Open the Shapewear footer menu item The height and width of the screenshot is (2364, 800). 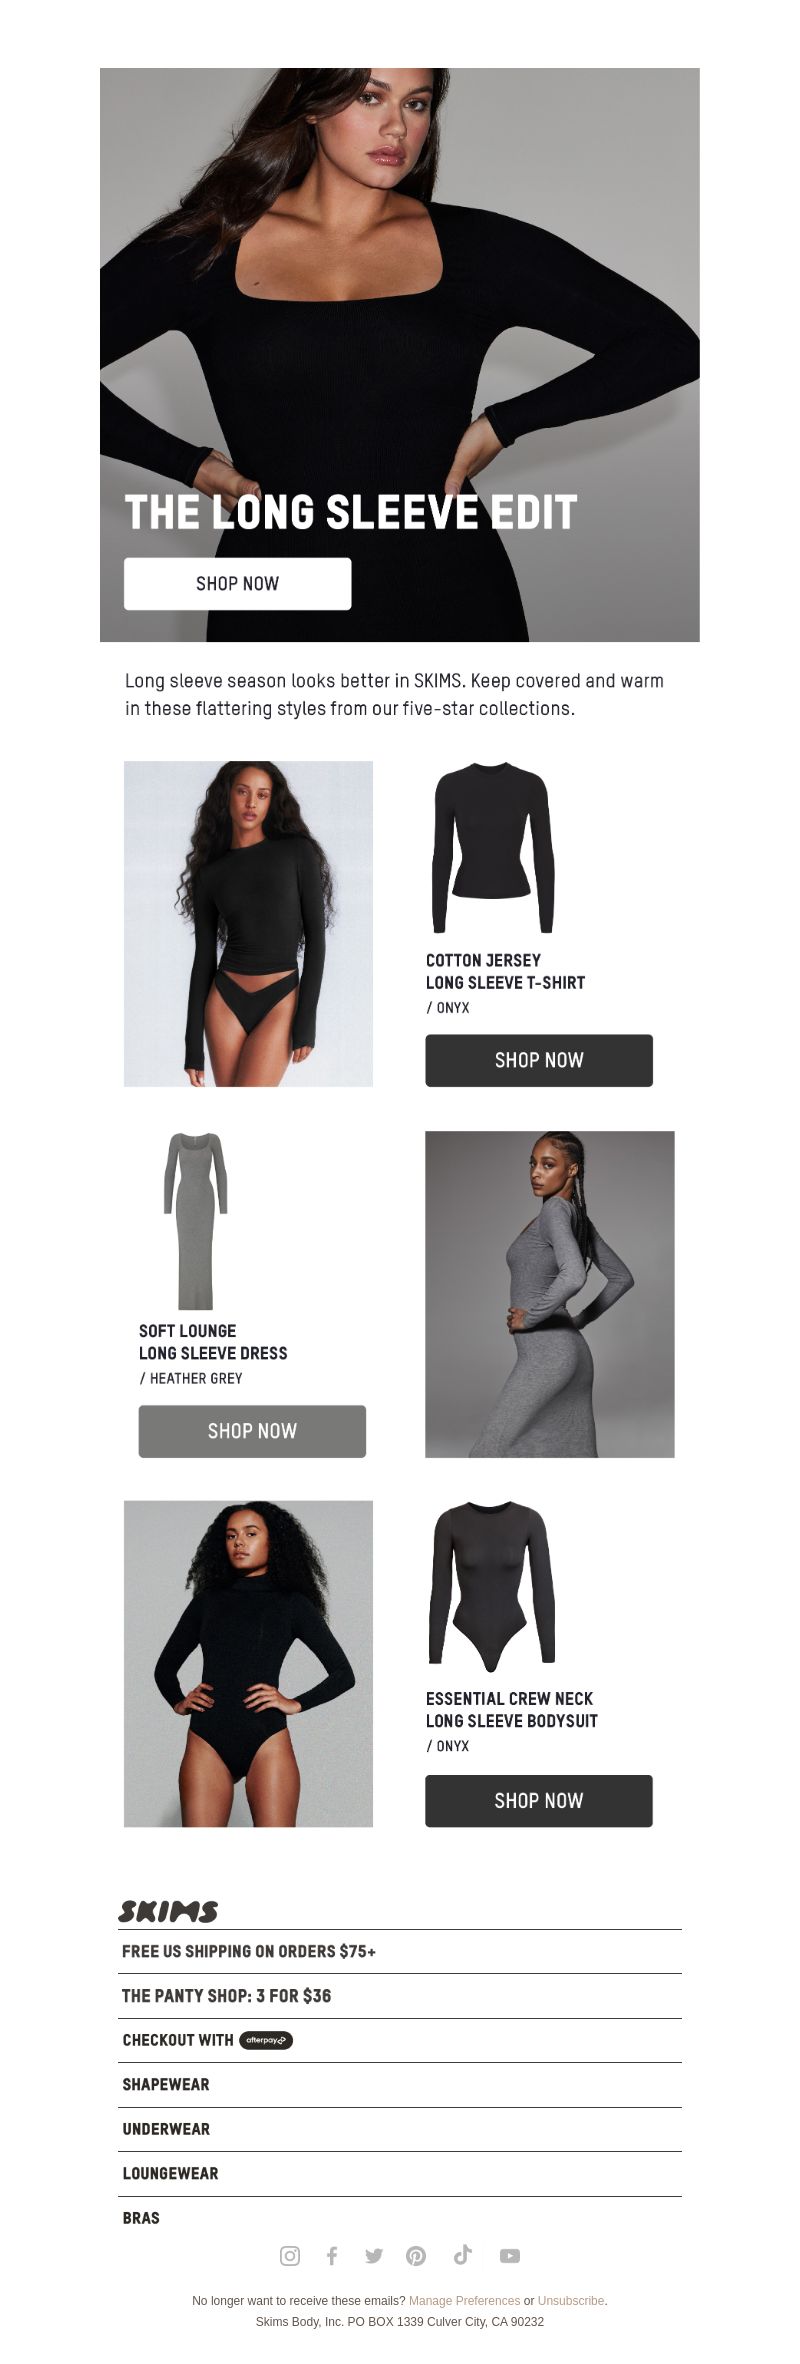point(400,2084)
